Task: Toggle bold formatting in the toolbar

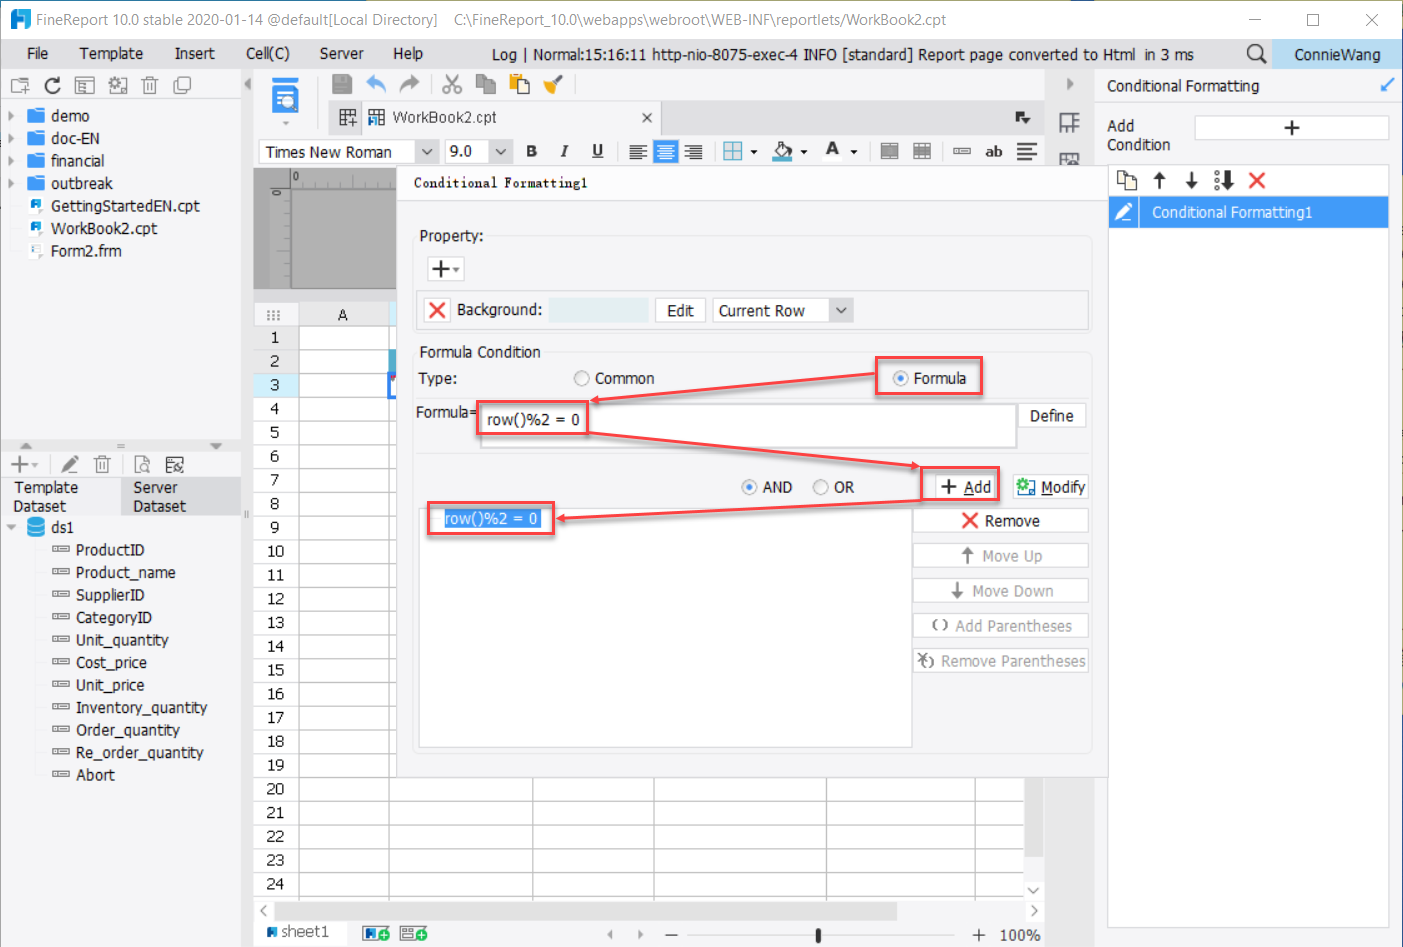Action: [531, 151]
